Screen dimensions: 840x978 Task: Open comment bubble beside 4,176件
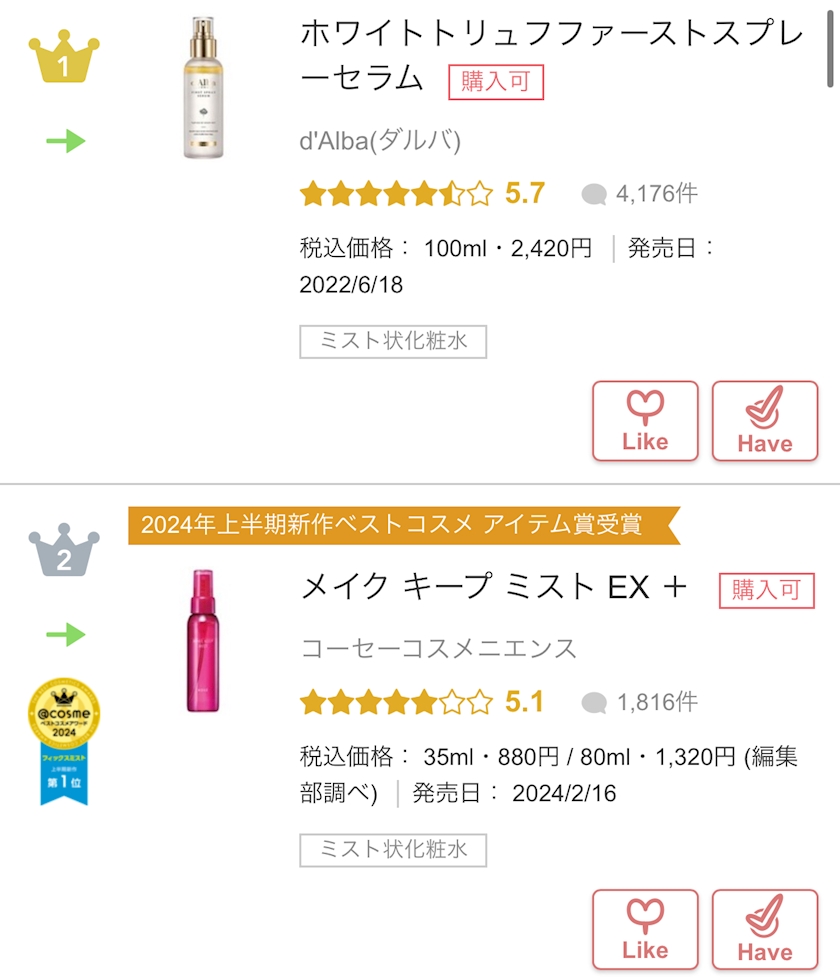[x=594, y=194]
